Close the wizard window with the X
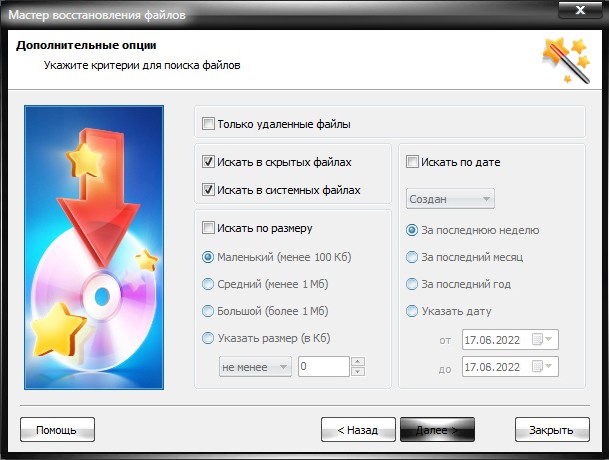Screen dimensions: 609x460 tap(580, 10)
